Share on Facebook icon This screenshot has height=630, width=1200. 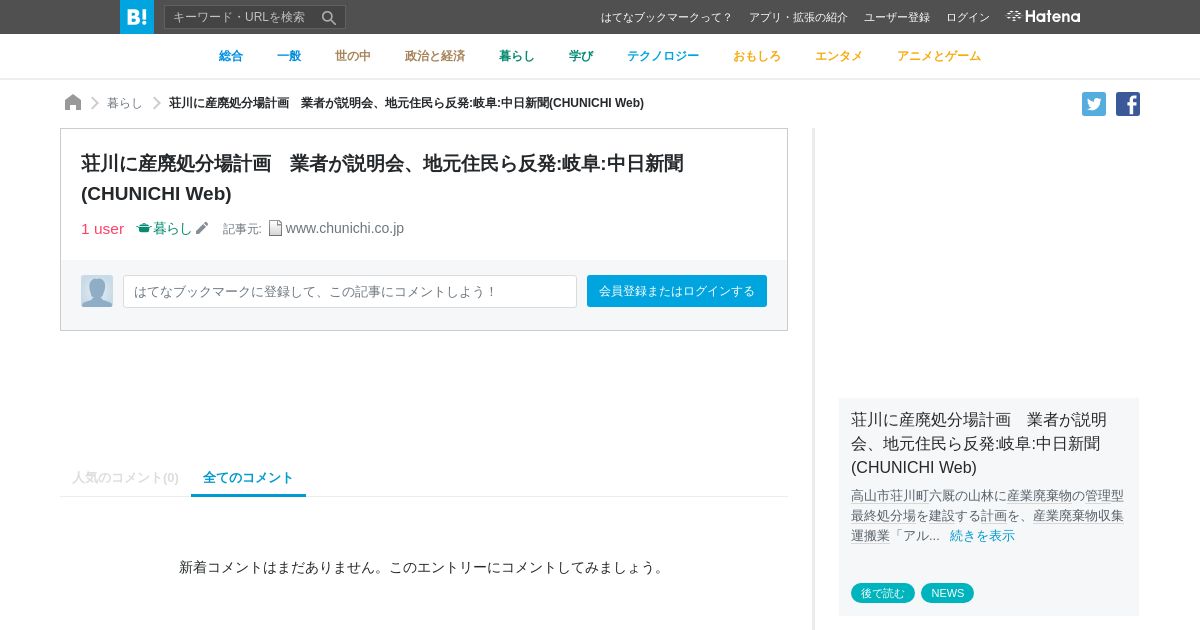(1128, 104)
